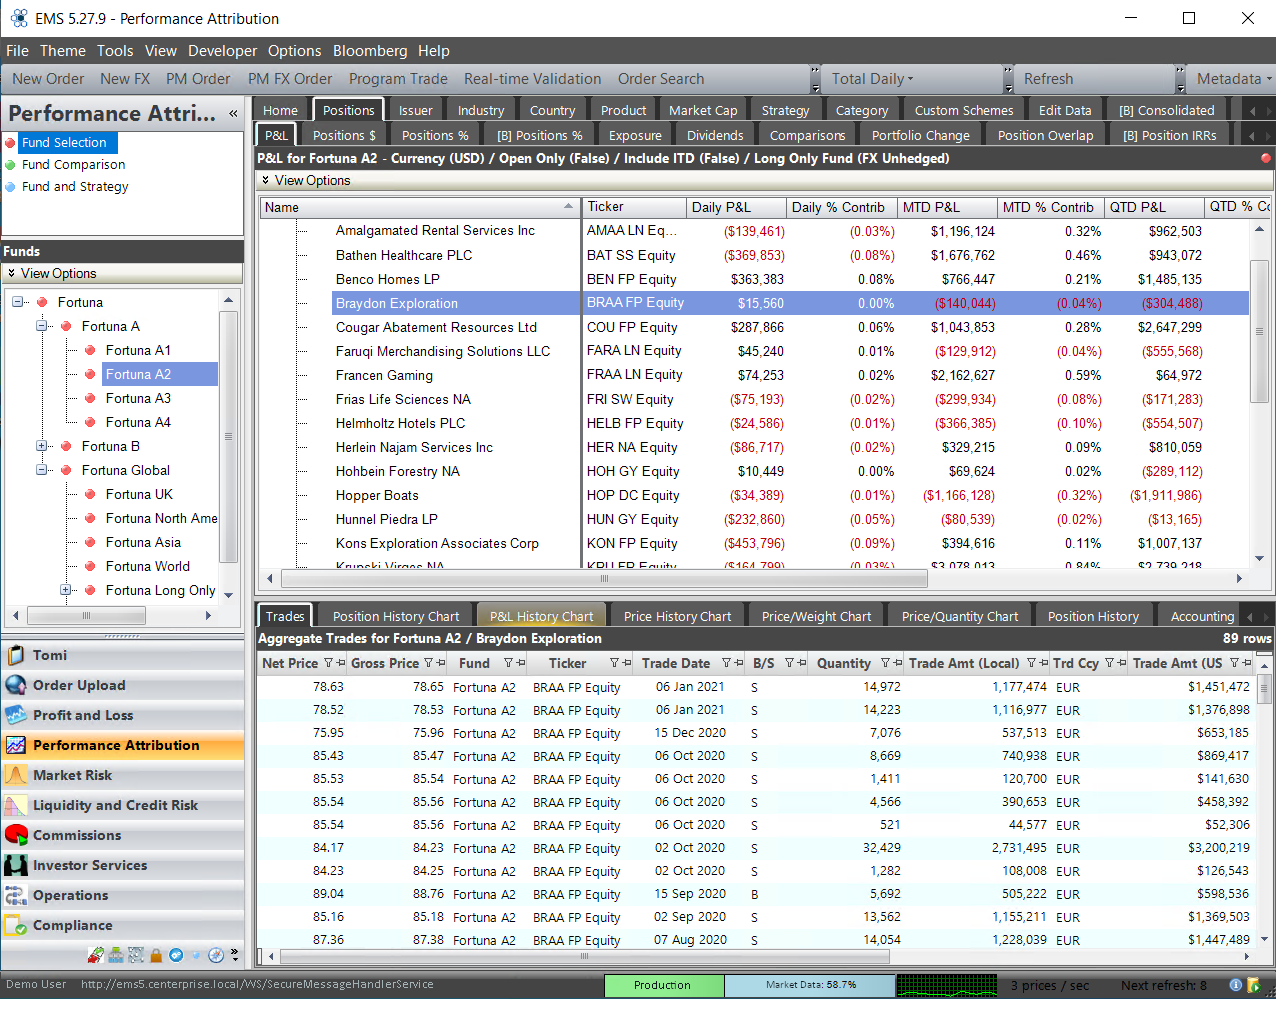The image size is (1276, 1024).
Task: Open Investor Services handshake icon
Action: [16, 865]
